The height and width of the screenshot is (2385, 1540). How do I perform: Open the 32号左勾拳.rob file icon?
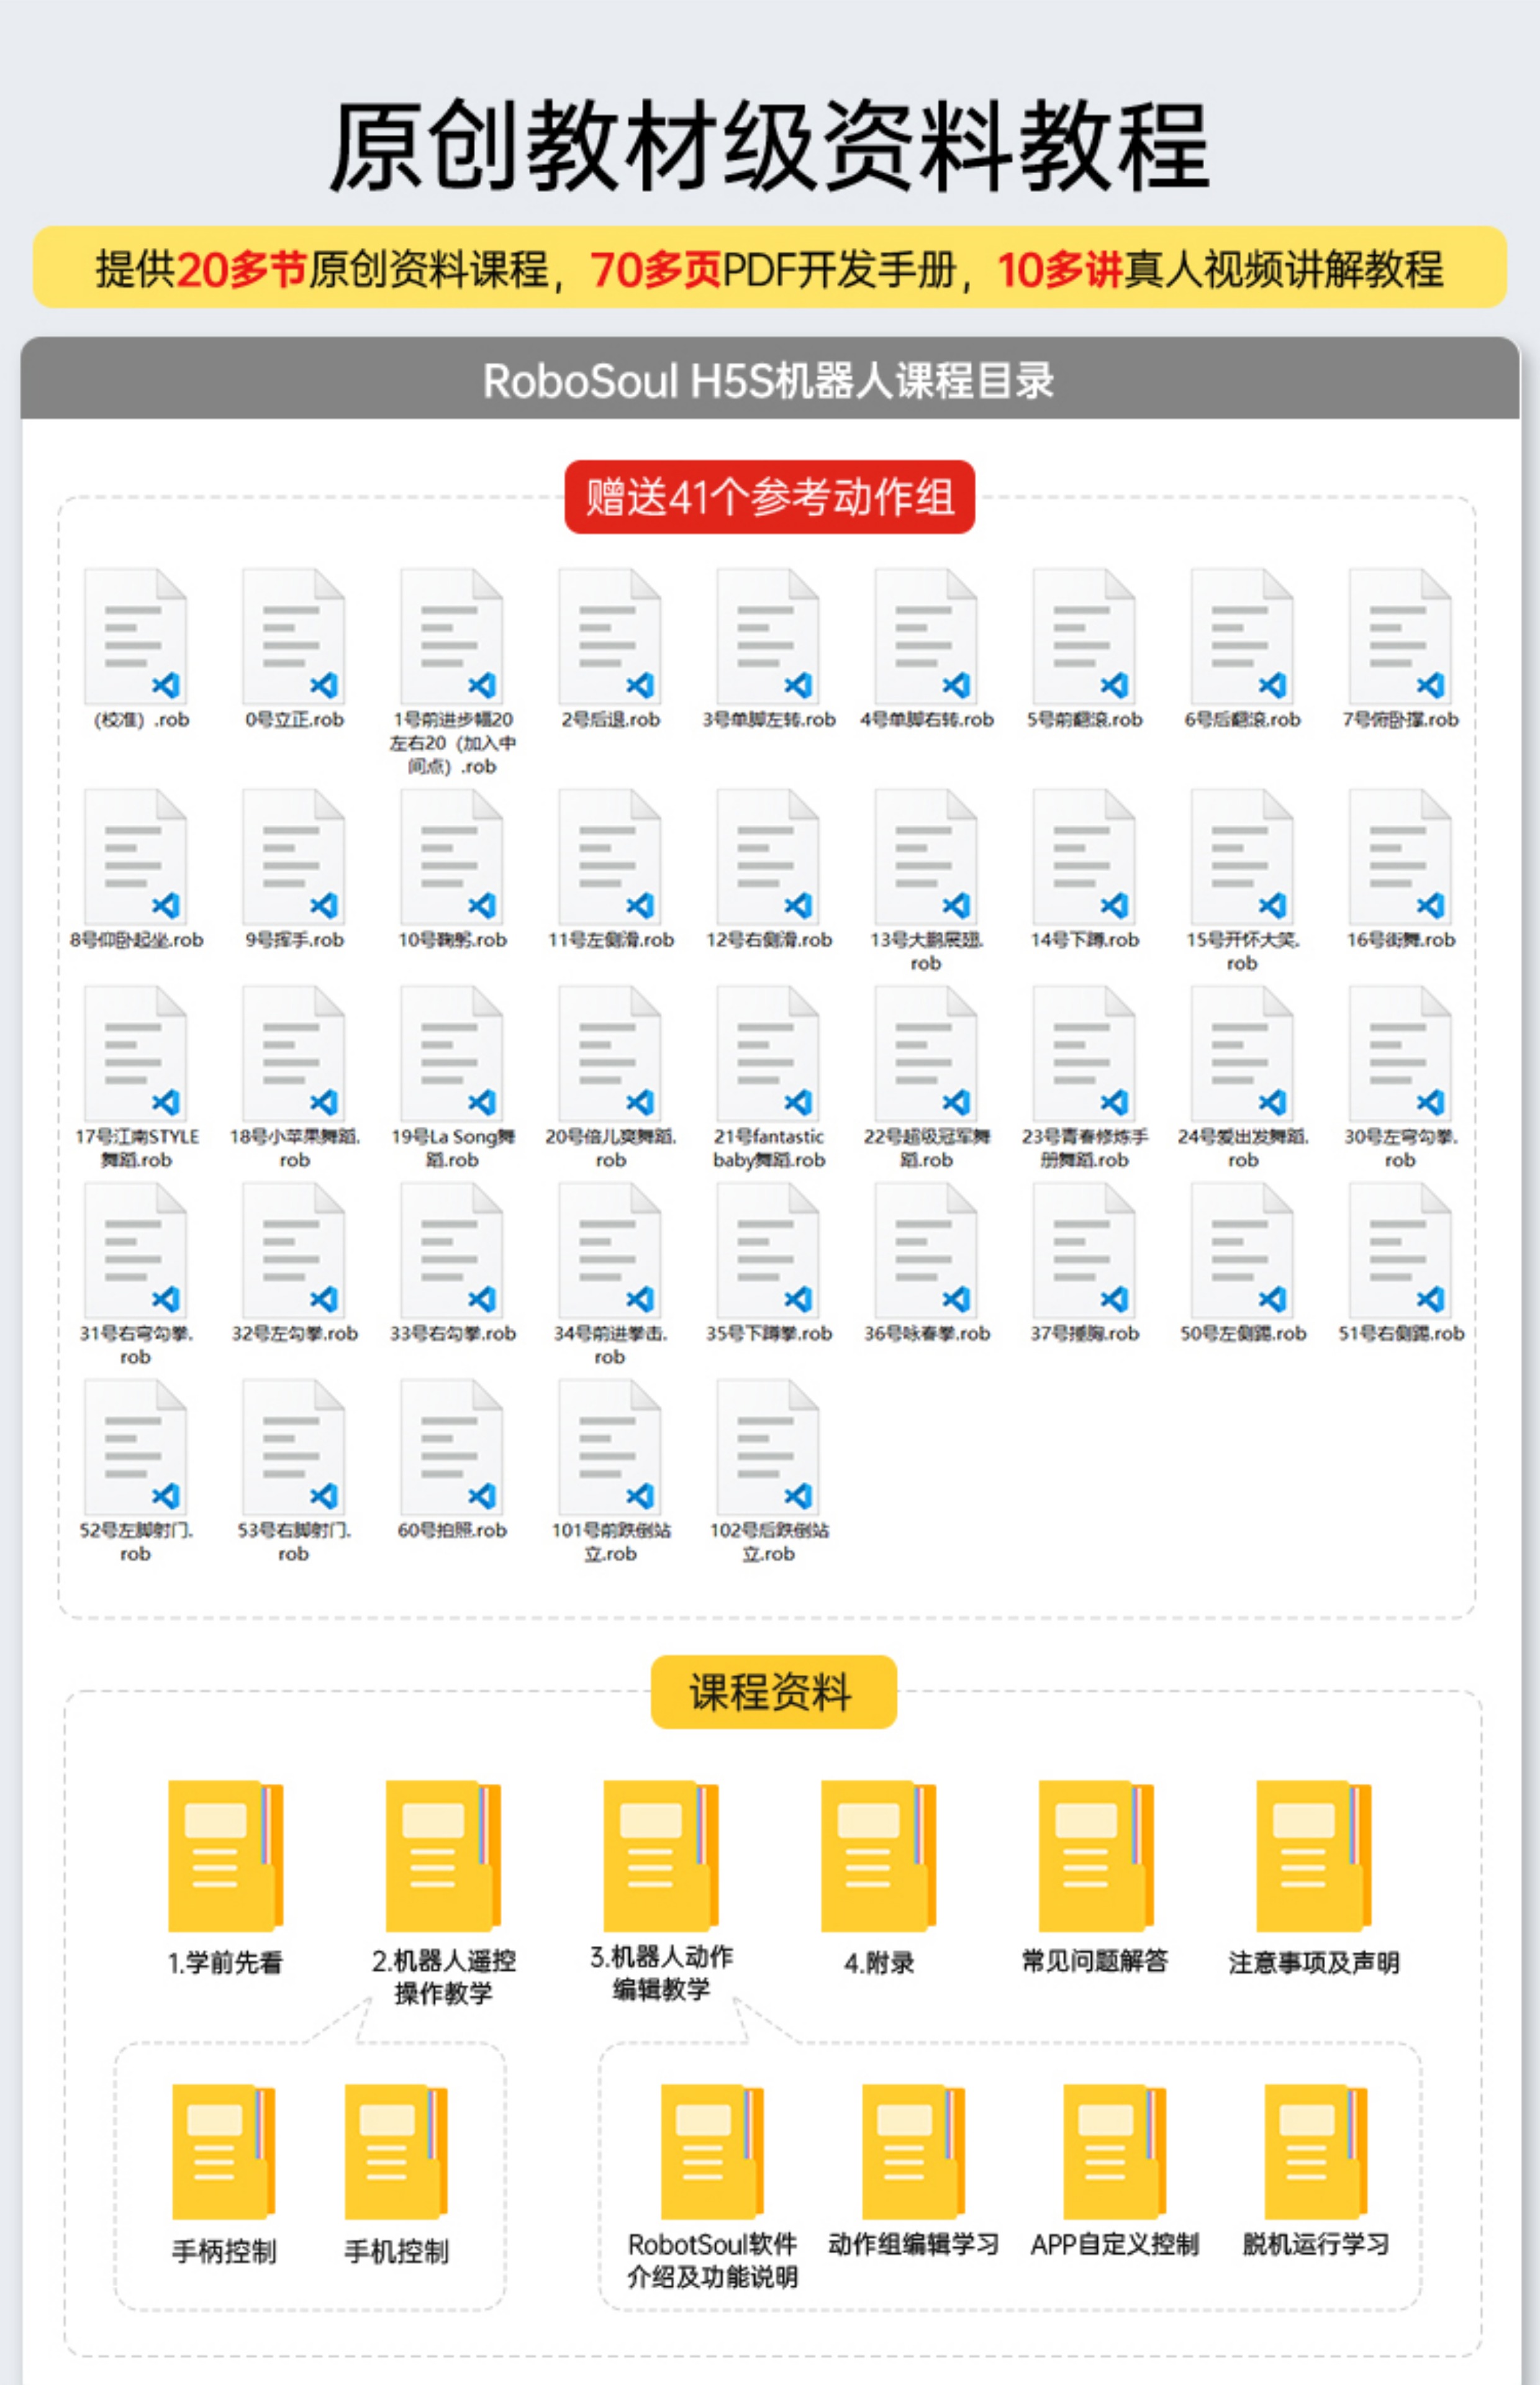(x=293, y=1251)
